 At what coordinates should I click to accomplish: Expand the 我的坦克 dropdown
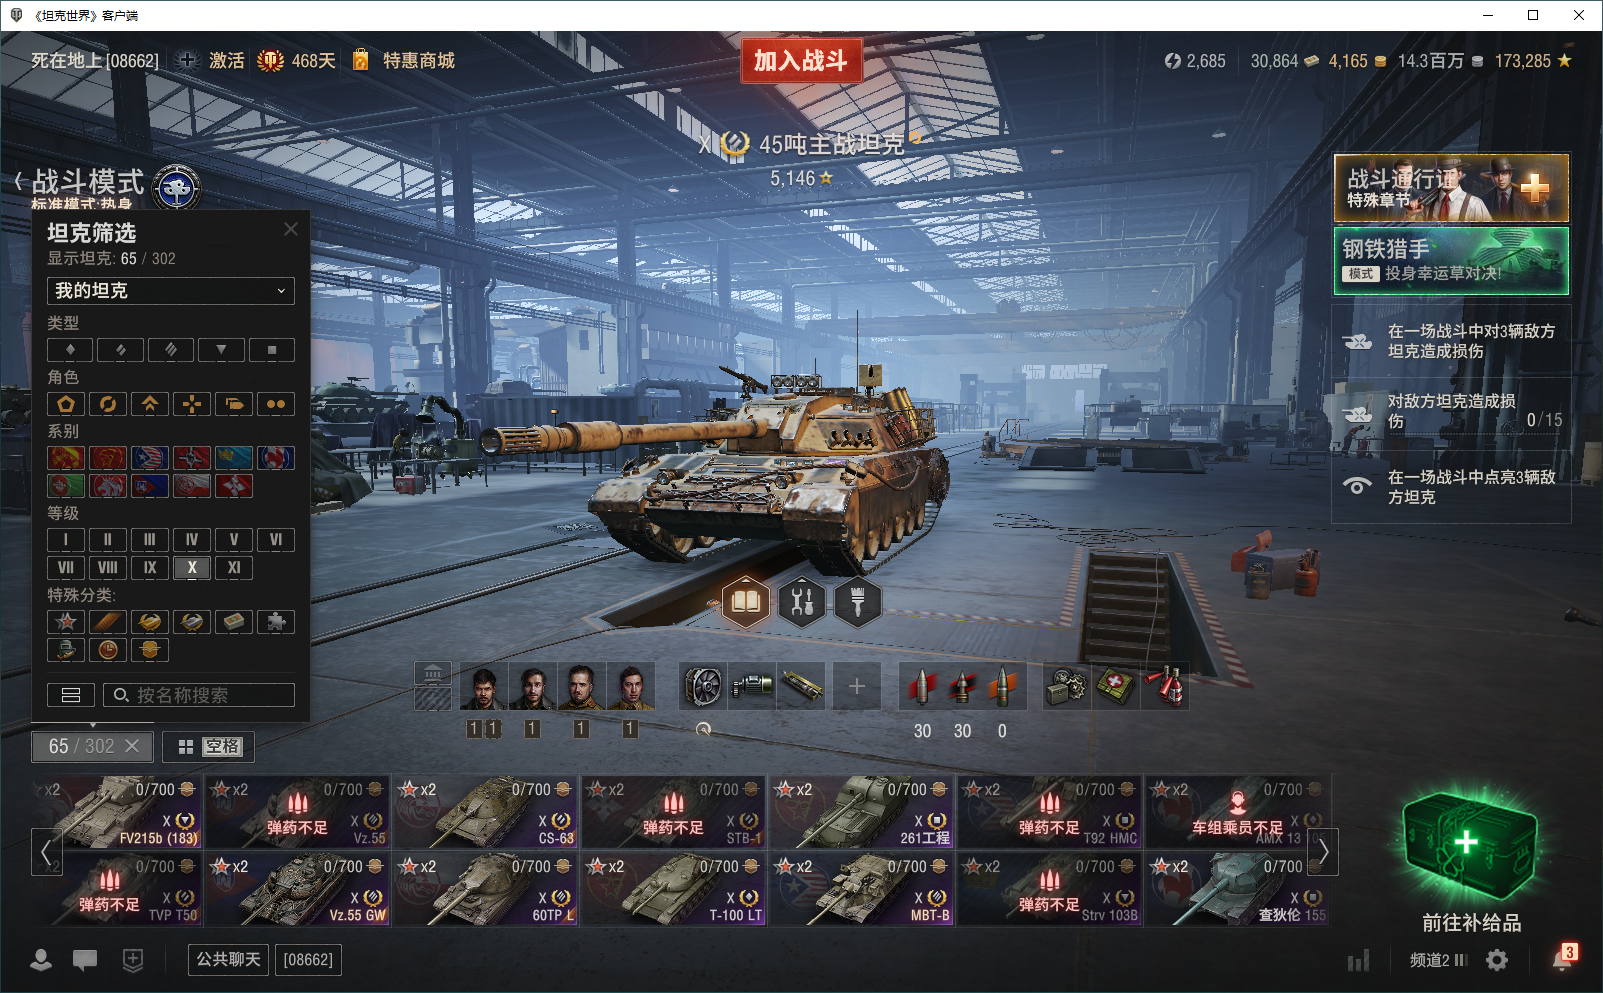pos(171,291)
